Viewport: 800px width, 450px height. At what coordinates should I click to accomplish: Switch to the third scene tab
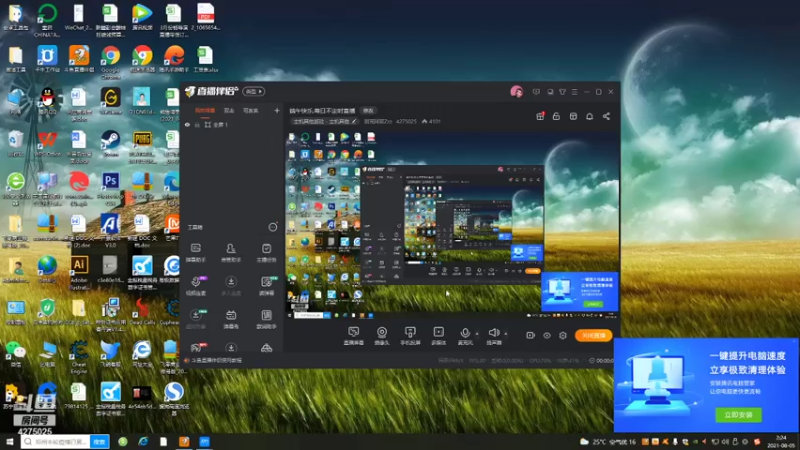tap(251, 110)
